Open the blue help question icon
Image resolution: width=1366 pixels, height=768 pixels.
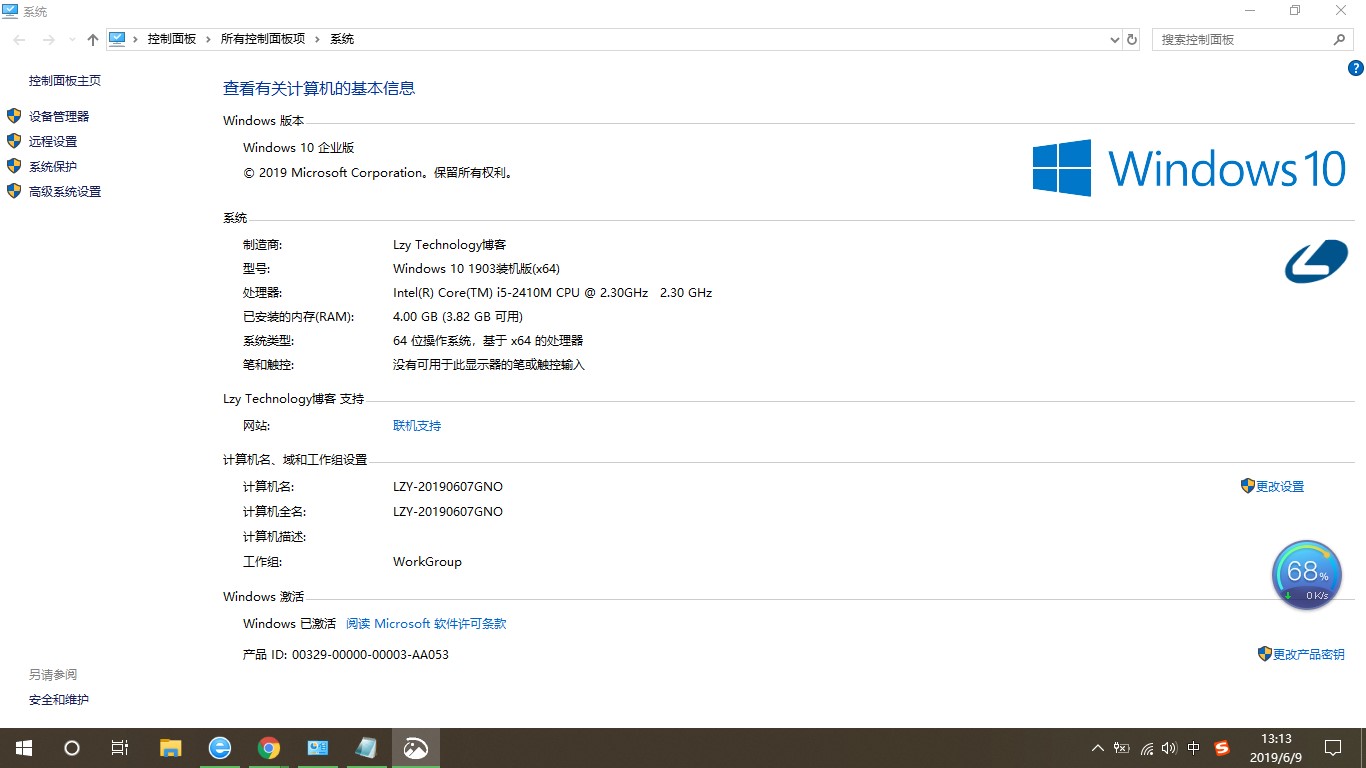[x=1356, y=69]
